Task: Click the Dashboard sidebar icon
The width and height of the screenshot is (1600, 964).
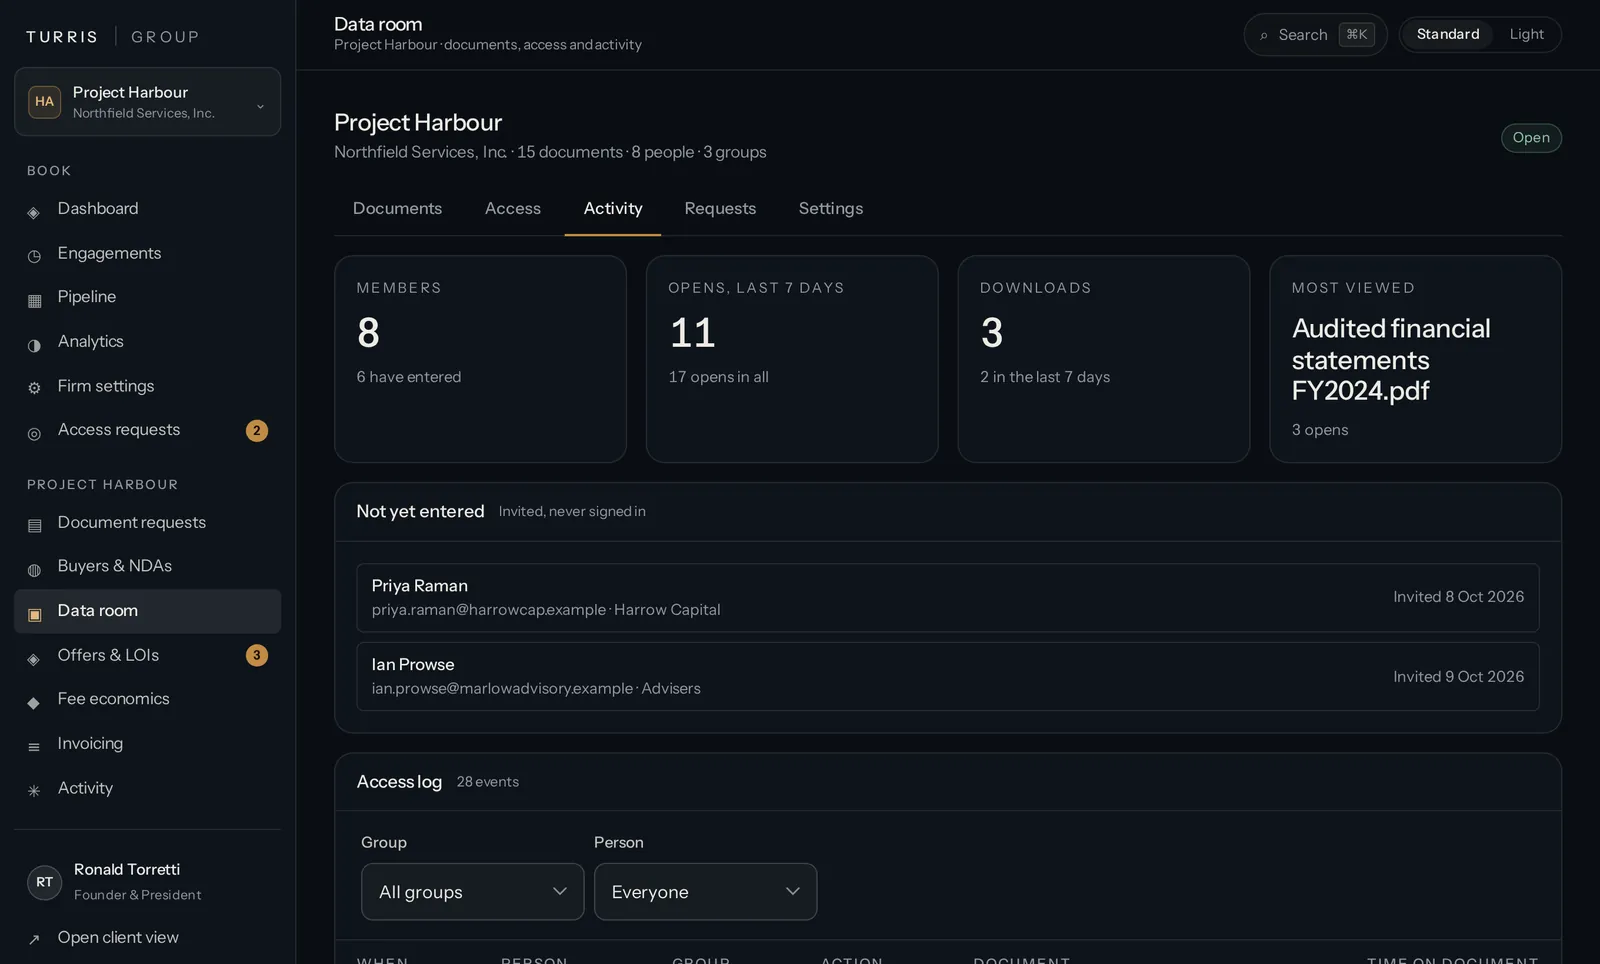Action: point(34,213)
